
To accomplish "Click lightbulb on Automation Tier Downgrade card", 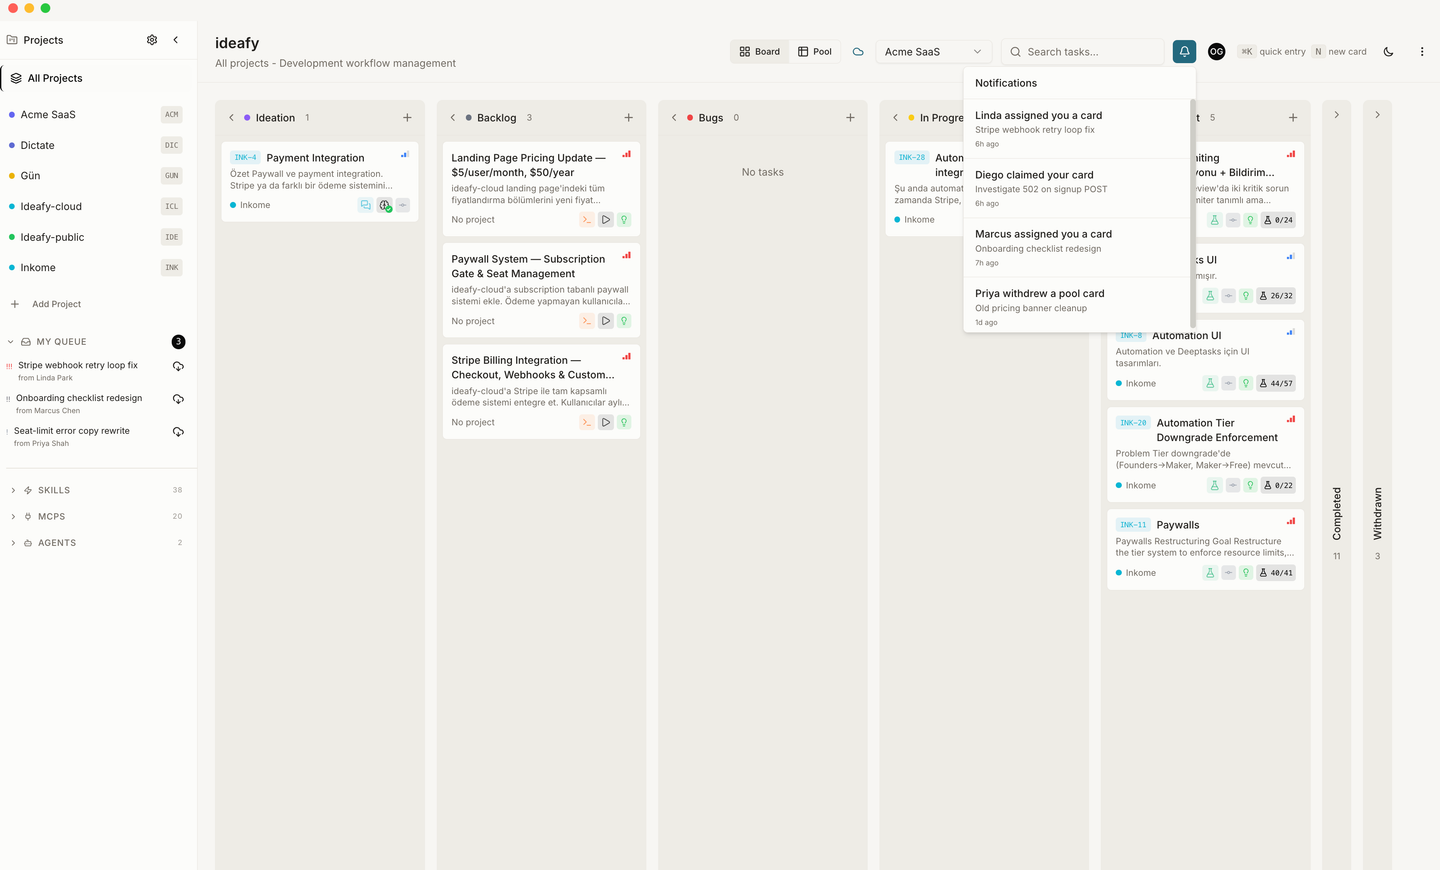I will click(1250, 486).
